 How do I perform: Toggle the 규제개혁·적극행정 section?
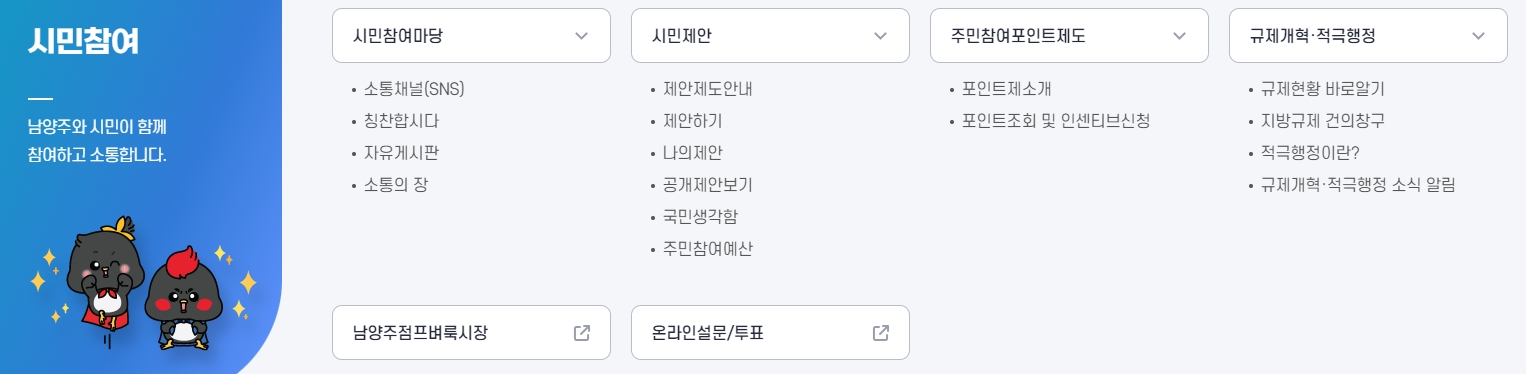click(x=1368, y=36)
